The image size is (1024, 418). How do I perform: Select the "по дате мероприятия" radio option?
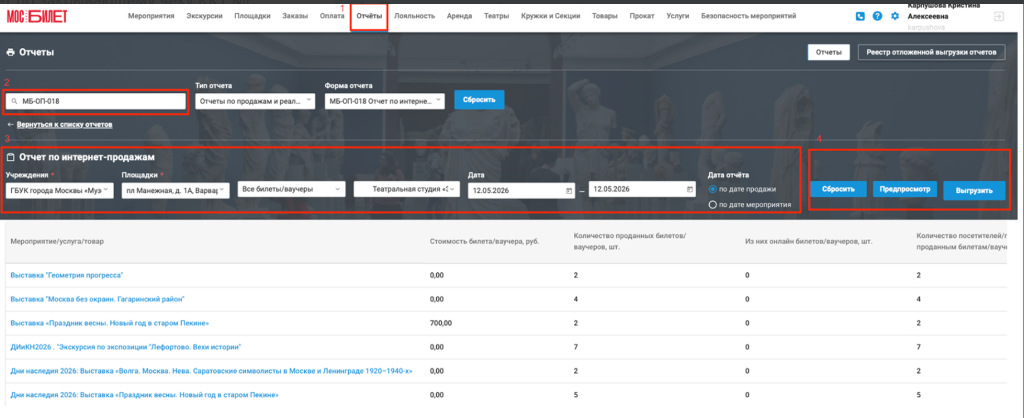[x=712, y=205]
